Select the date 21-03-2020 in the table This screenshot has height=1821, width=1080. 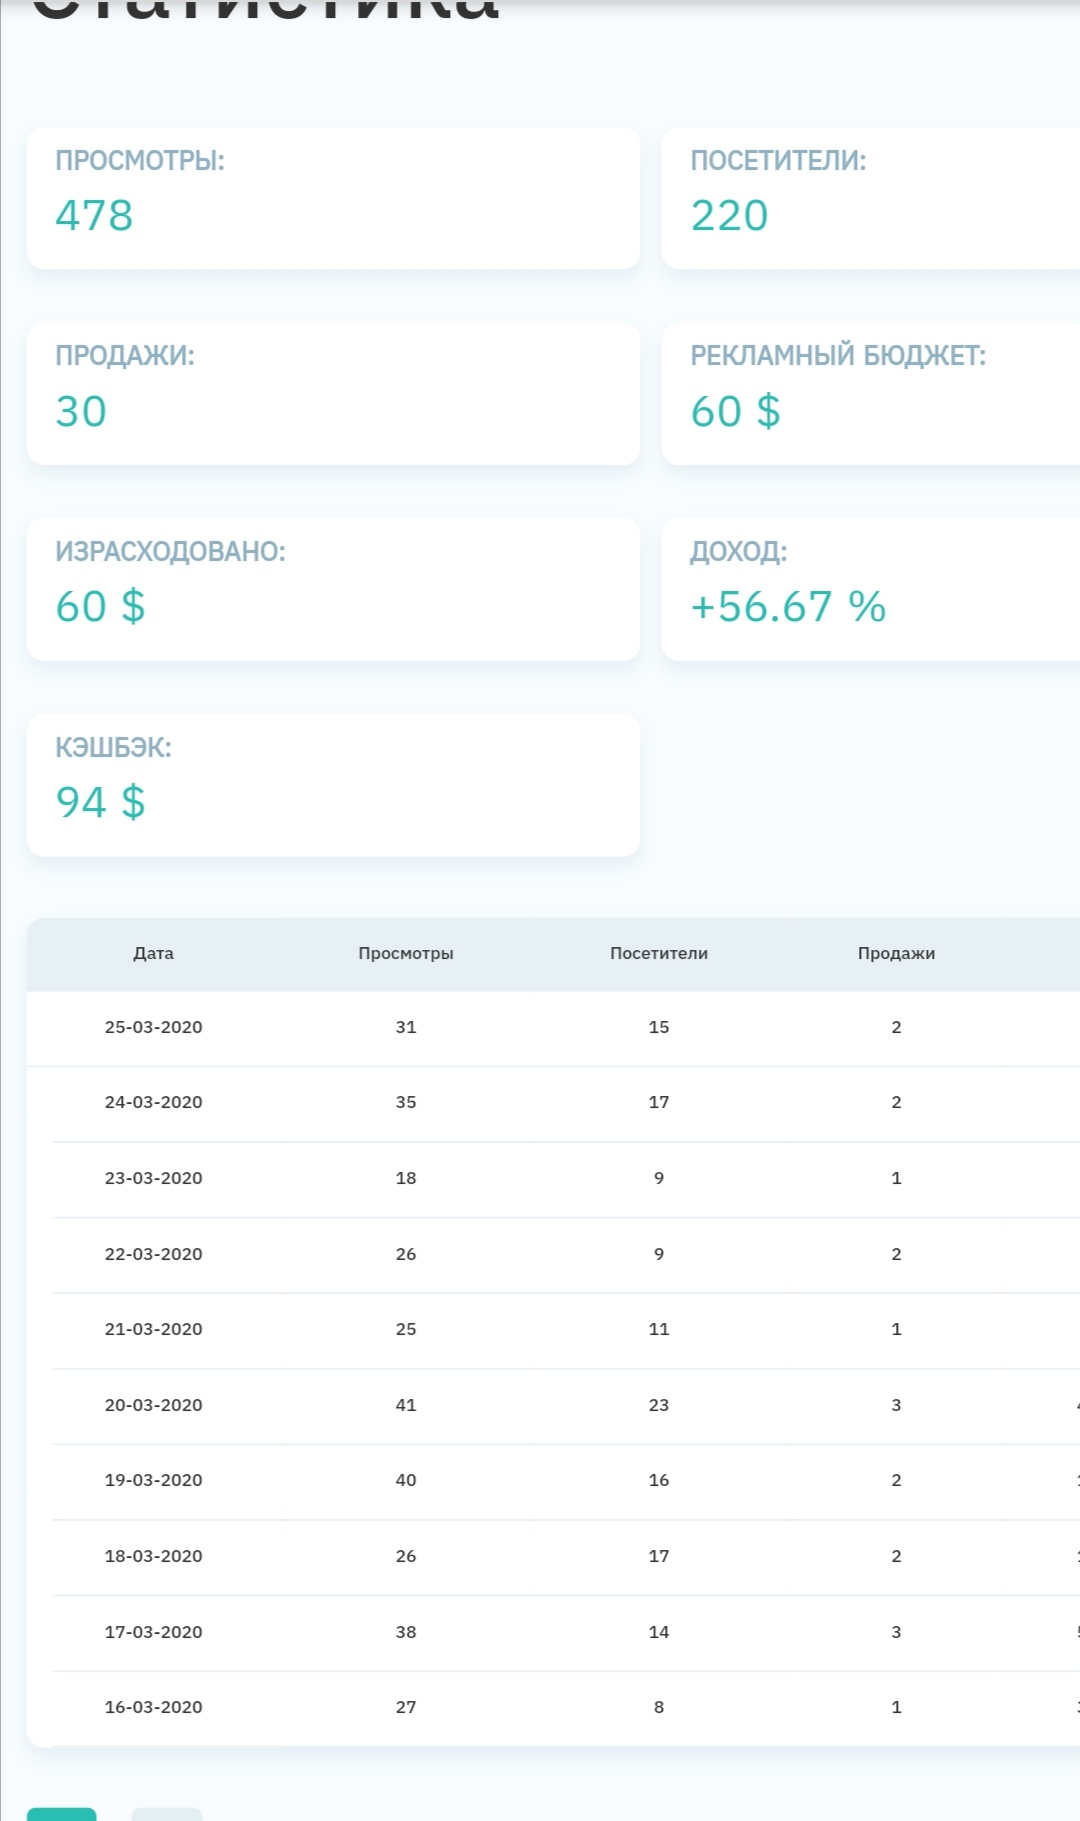pyautogui.click(x=153, y=1329)
